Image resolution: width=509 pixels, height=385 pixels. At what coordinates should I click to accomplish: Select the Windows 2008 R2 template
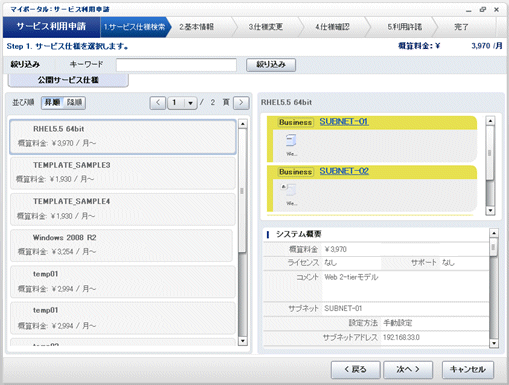(x=121, y=245)
